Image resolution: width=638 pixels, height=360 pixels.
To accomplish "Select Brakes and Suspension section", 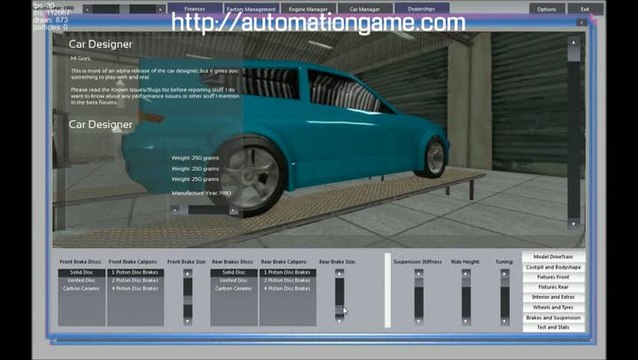I will (x=553, y=318).
